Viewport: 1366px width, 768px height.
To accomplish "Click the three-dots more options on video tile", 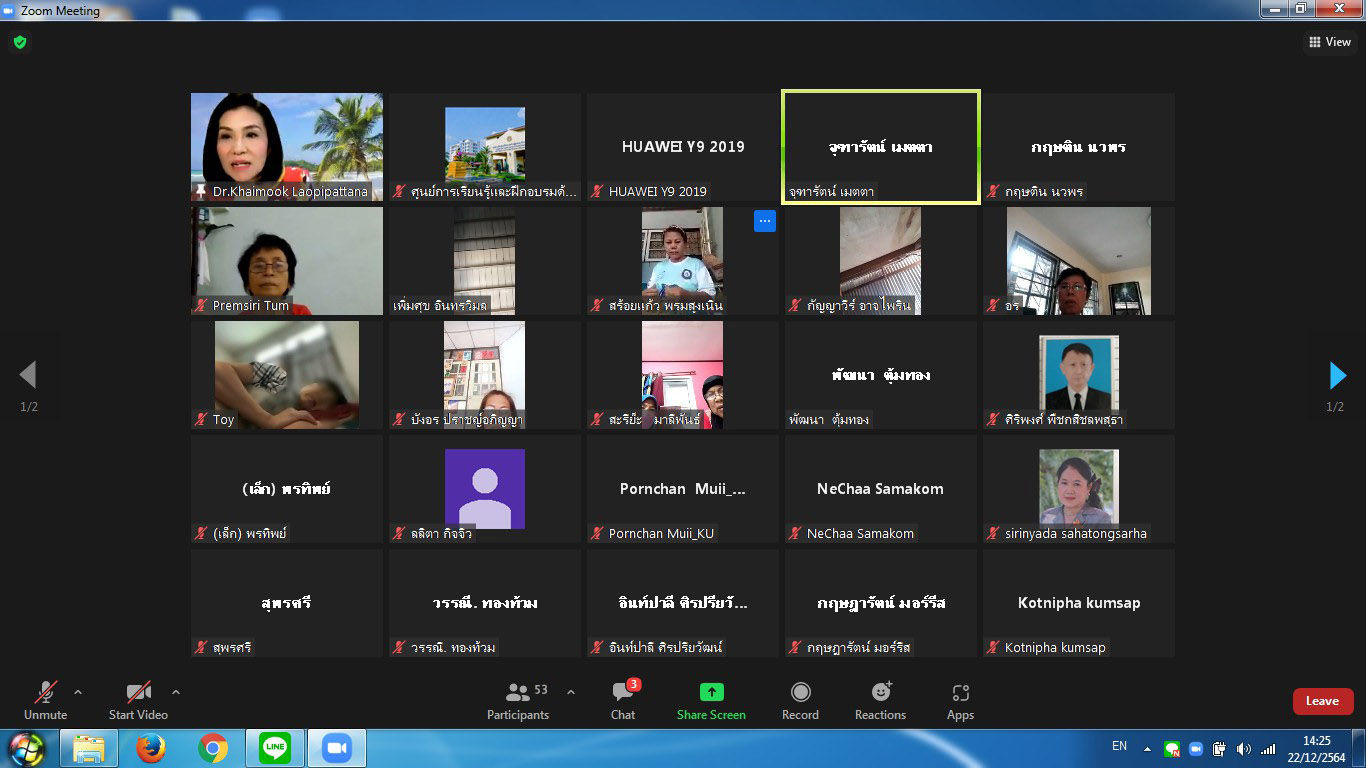I will point(764,221).
